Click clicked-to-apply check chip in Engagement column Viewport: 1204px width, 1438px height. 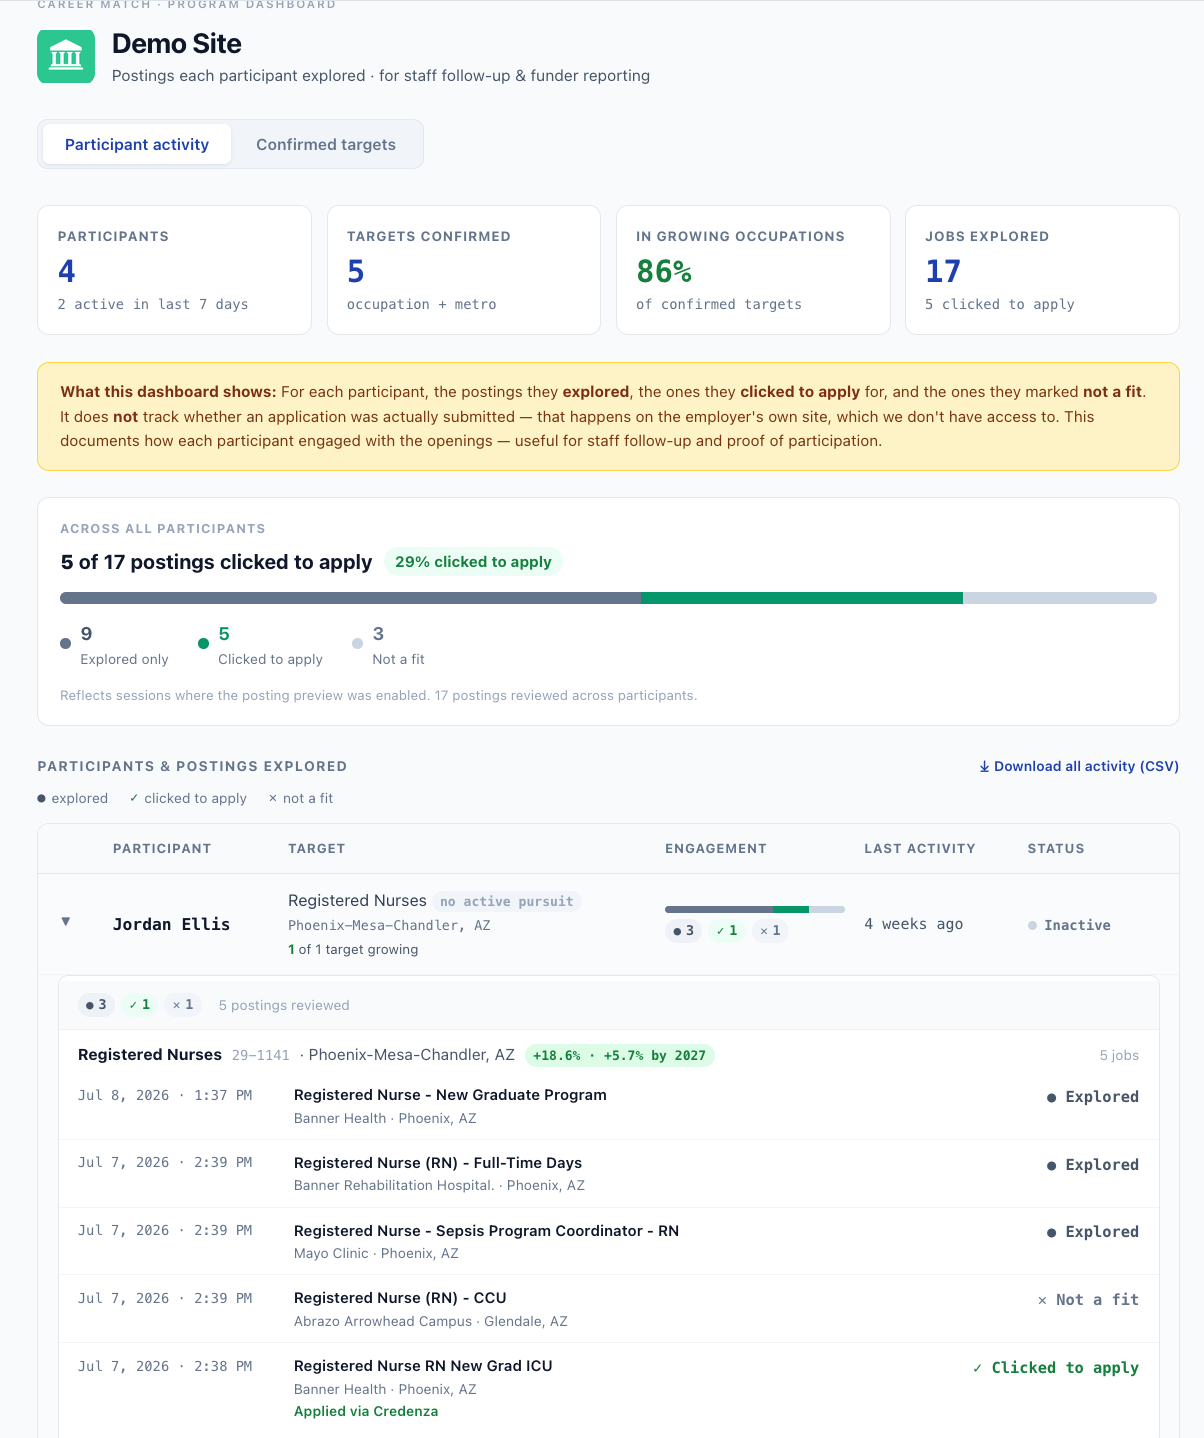coord(727,931)
